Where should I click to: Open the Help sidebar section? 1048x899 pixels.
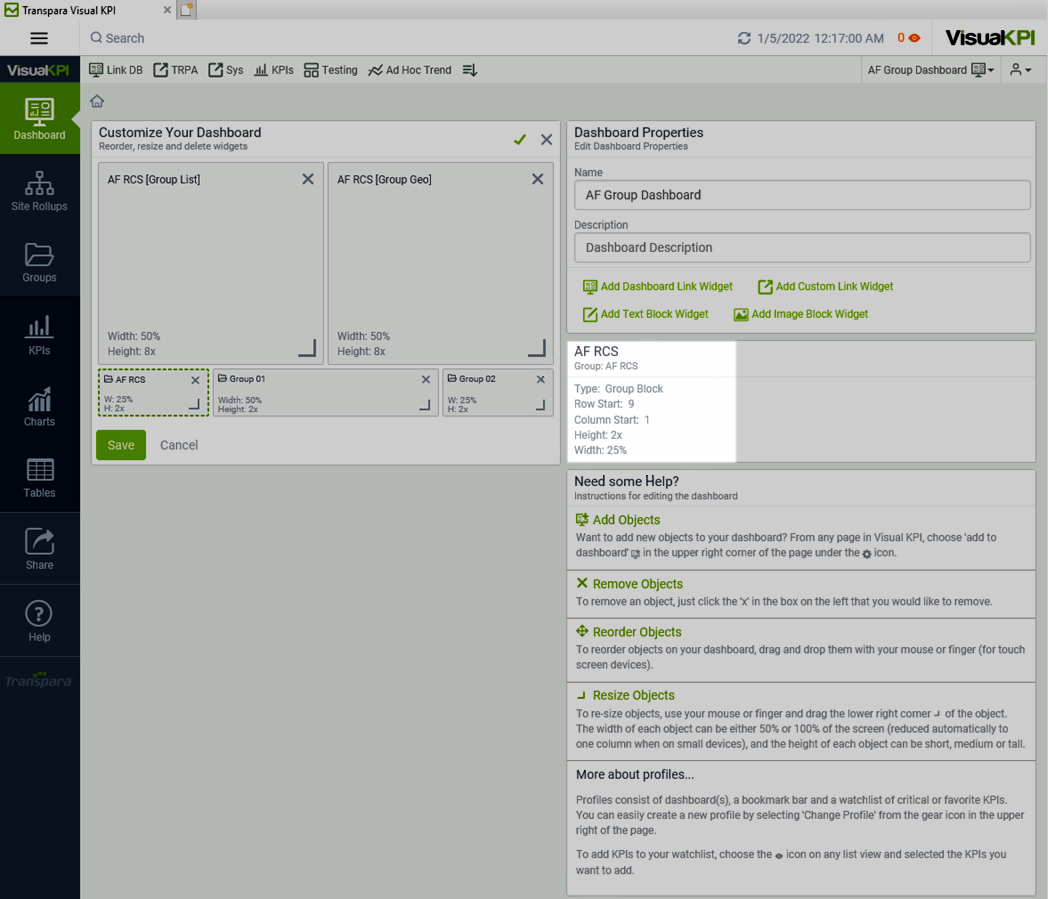[39, 621]
